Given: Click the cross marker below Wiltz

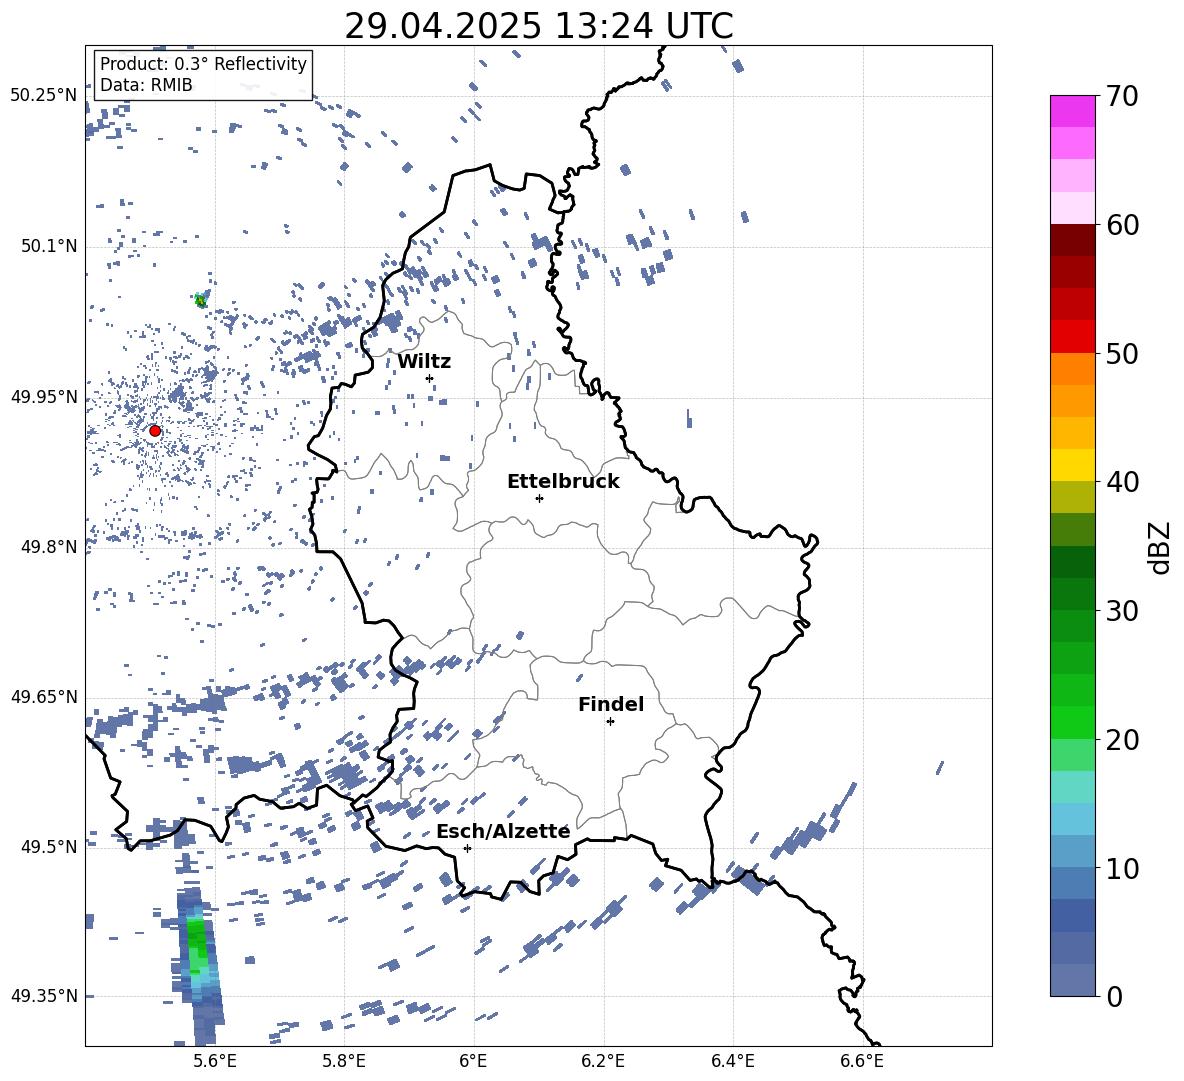Looking at the screenshot, I should [430, 379].
